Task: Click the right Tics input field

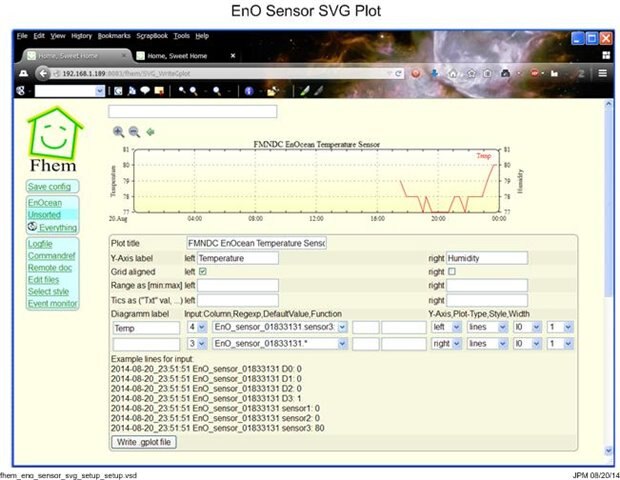Action: tap(487, 300)
